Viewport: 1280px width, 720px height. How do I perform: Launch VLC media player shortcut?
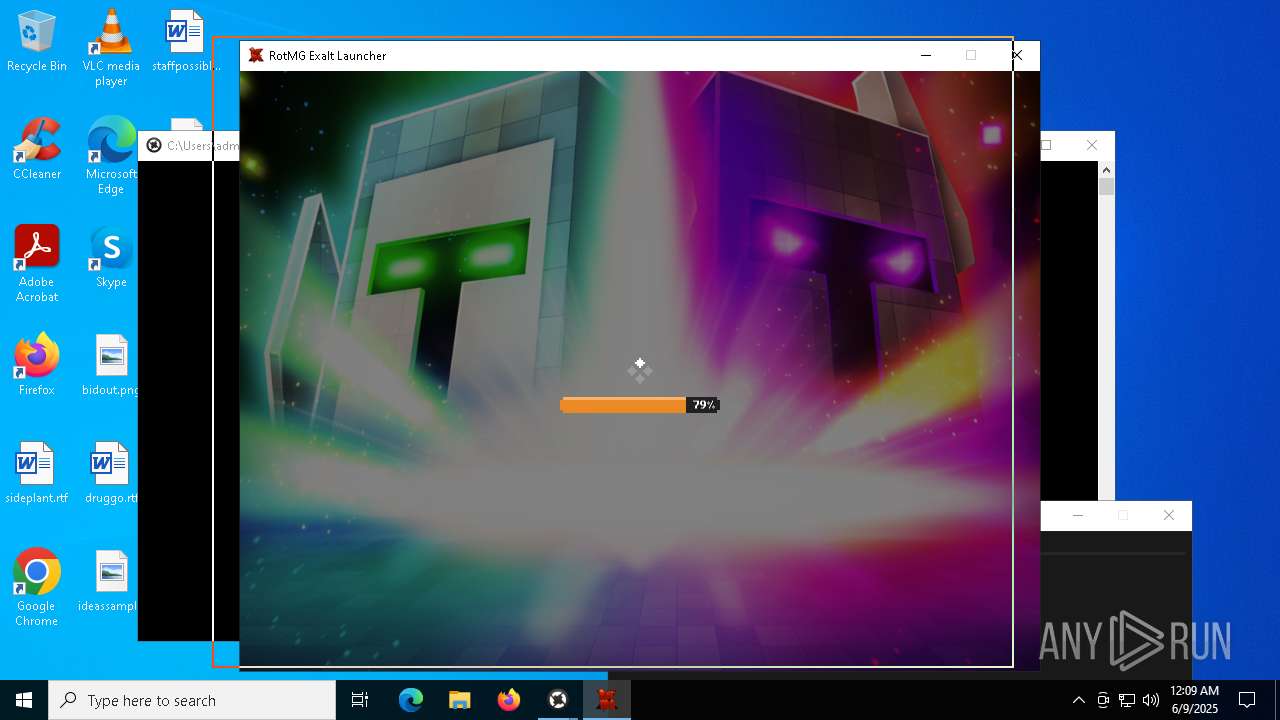[111, 47]
